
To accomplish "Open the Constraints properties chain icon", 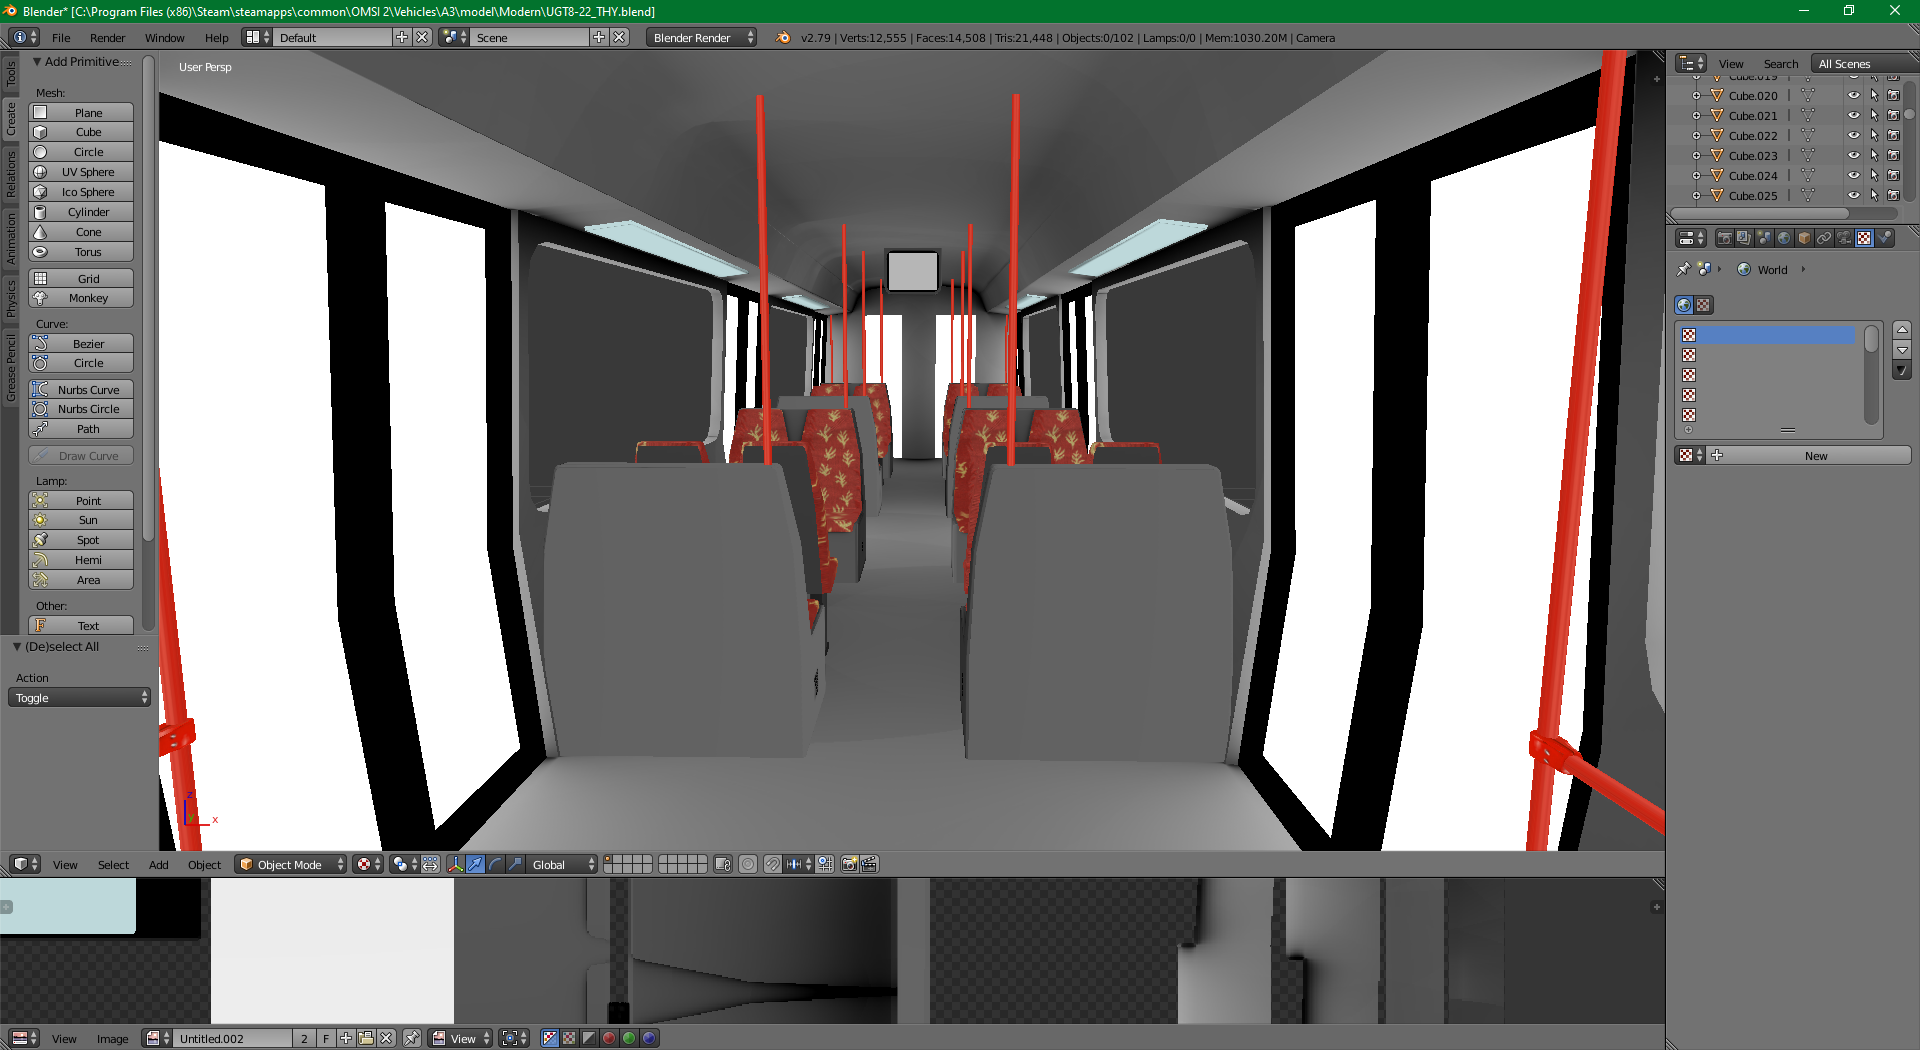I will [x=1824, y=238].
